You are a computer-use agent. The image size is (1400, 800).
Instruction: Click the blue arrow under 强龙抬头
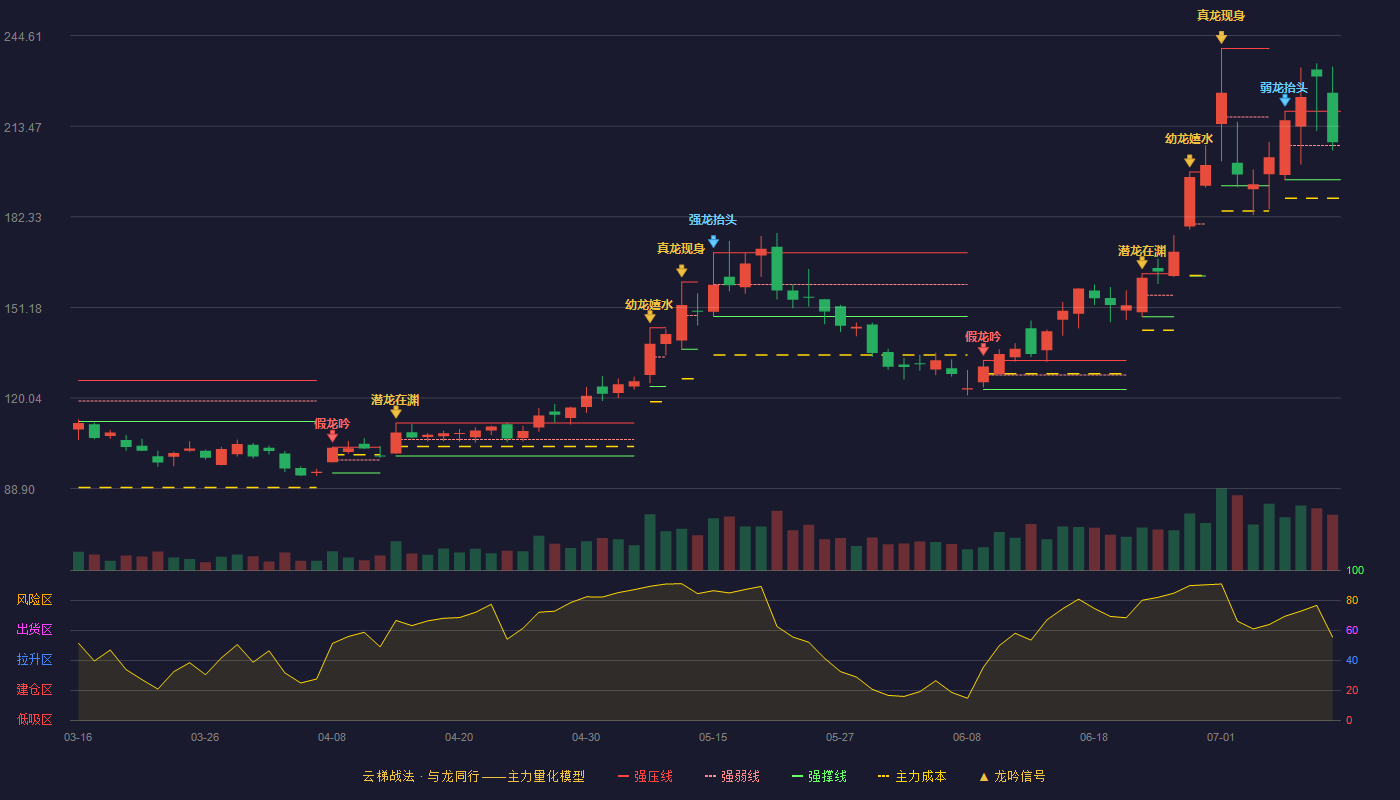click(713, 241)
